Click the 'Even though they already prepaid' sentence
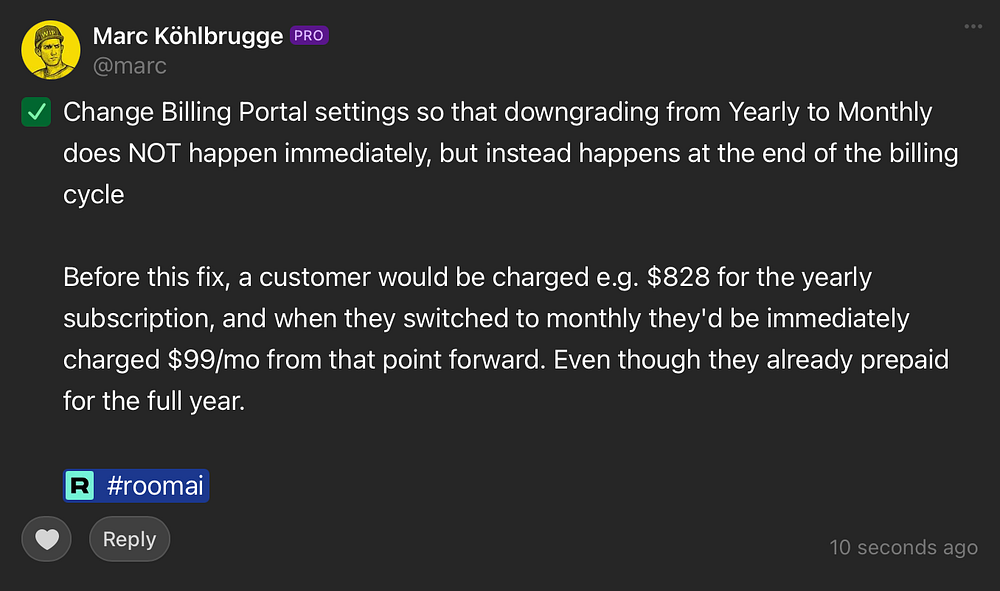The image size is (1000, 591). (x=751, y=360)
